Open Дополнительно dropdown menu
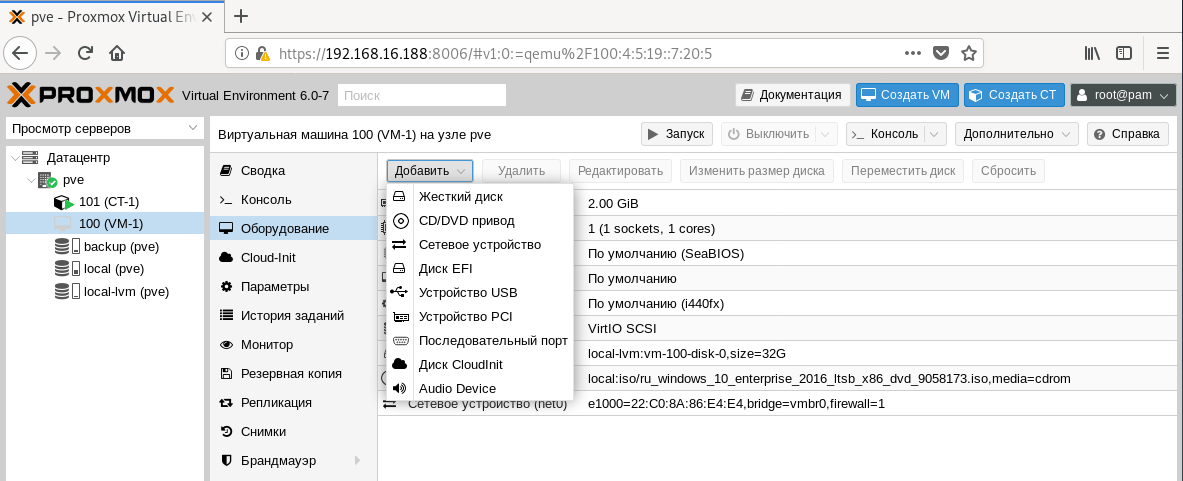 1016,134
